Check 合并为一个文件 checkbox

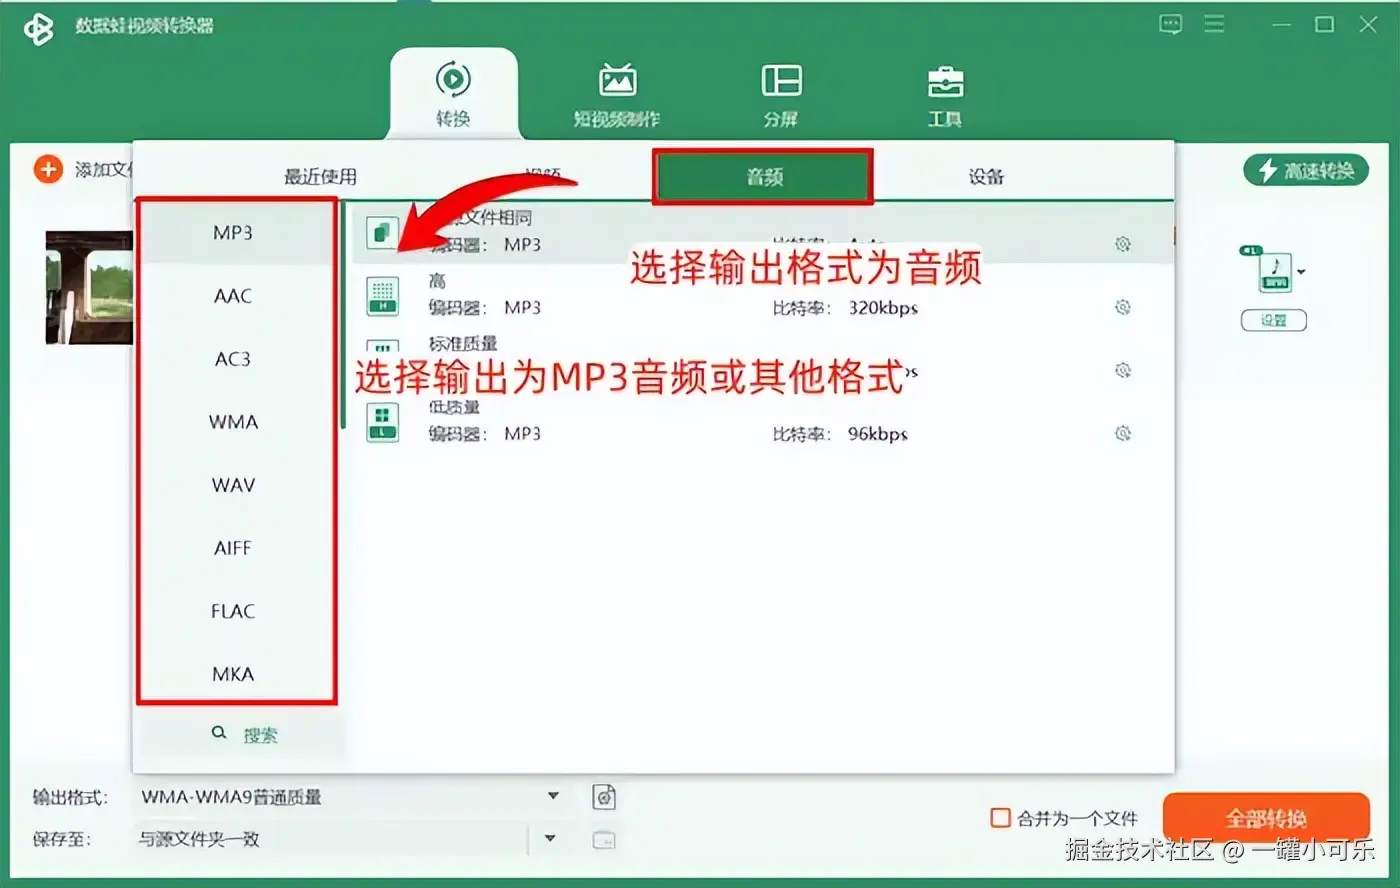point(1000,818)
